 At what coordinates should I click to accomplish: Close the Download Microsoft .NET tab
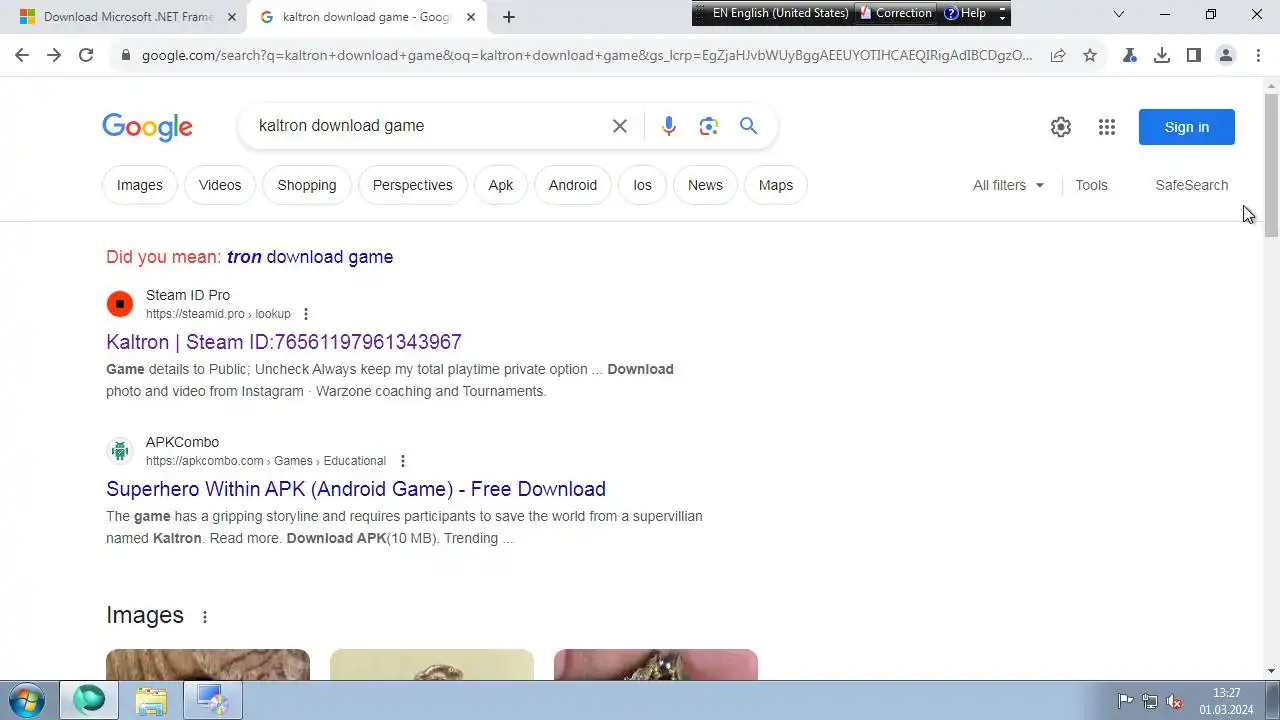point(232,17)
